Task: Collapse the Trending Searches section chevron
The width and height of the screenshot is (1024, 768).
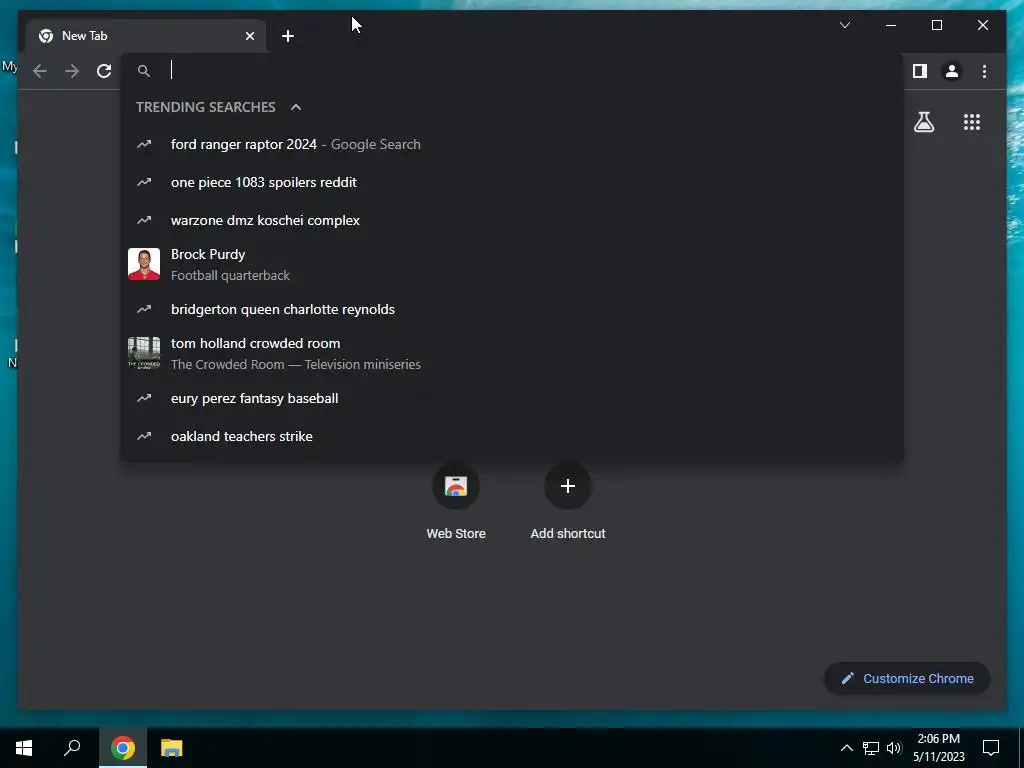Action: pos(296,107)
